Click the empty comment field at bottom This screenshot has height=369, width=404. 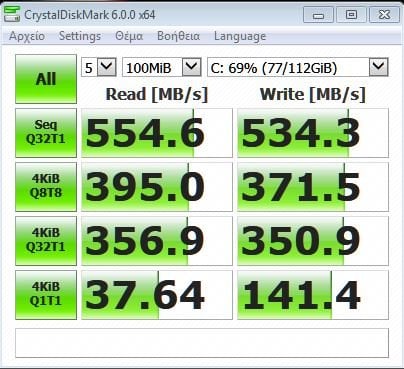coord(202,343)
